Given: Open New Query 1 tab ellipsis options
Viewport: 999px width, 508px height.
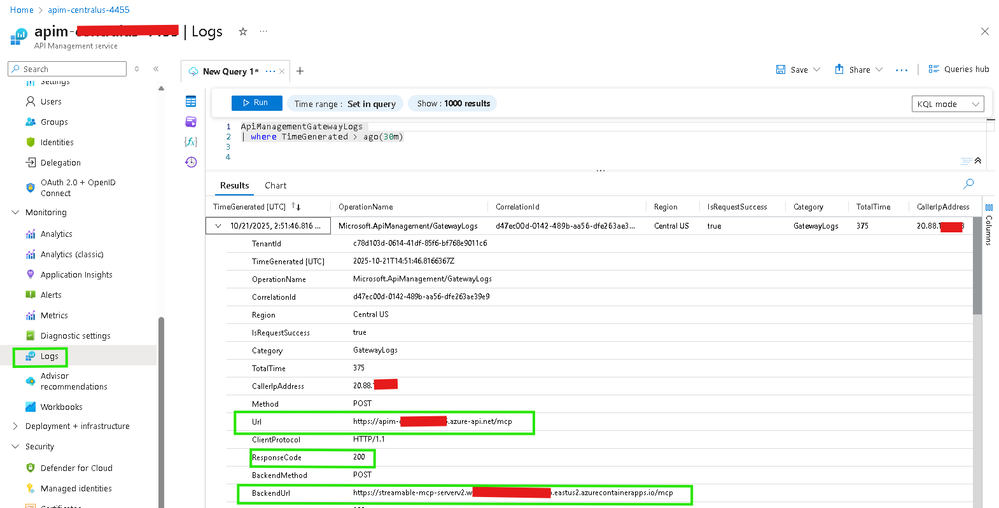Looking at the screenshot, I should coord(270,71).
